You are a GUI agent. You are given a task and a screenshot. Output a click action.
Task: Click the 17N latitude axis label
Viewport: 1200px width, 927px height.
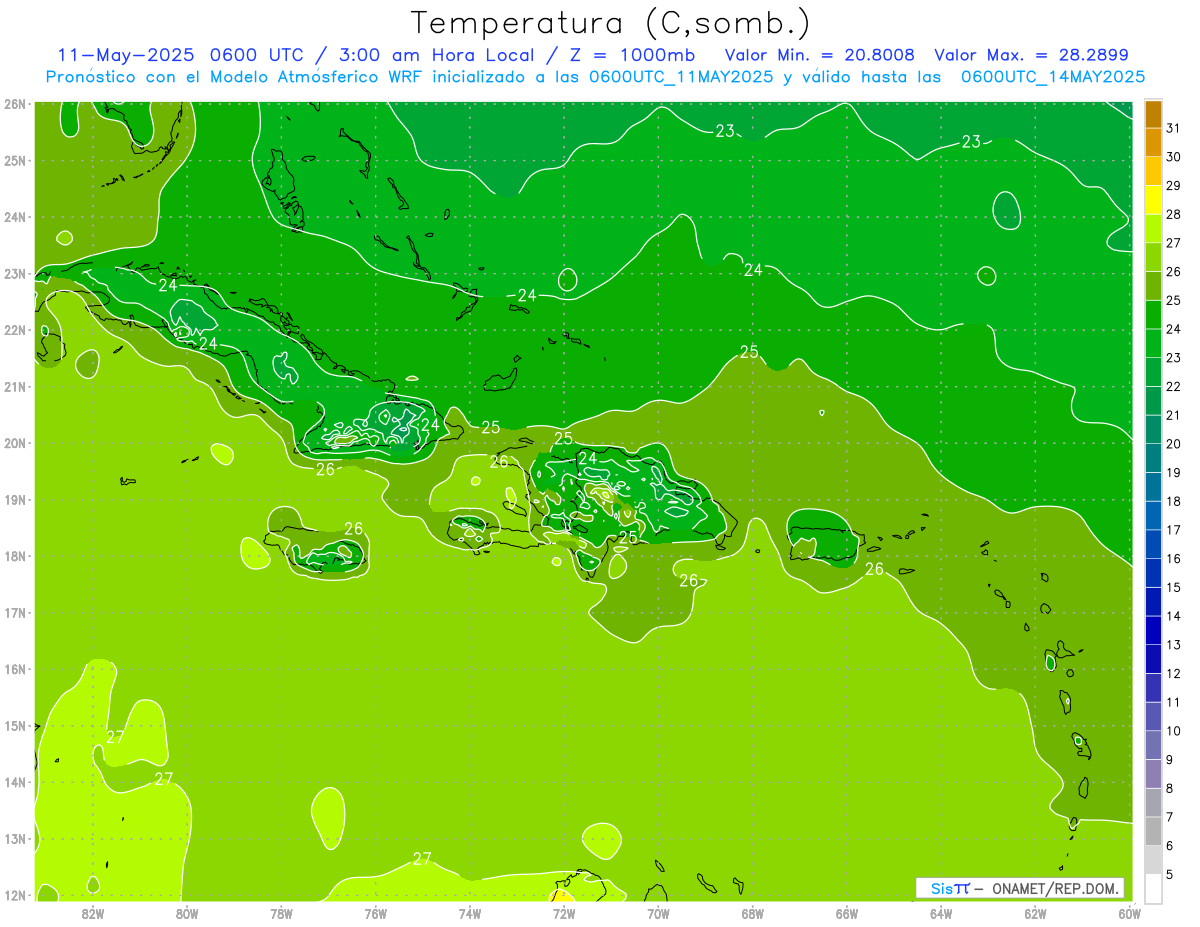coord(15,612)
